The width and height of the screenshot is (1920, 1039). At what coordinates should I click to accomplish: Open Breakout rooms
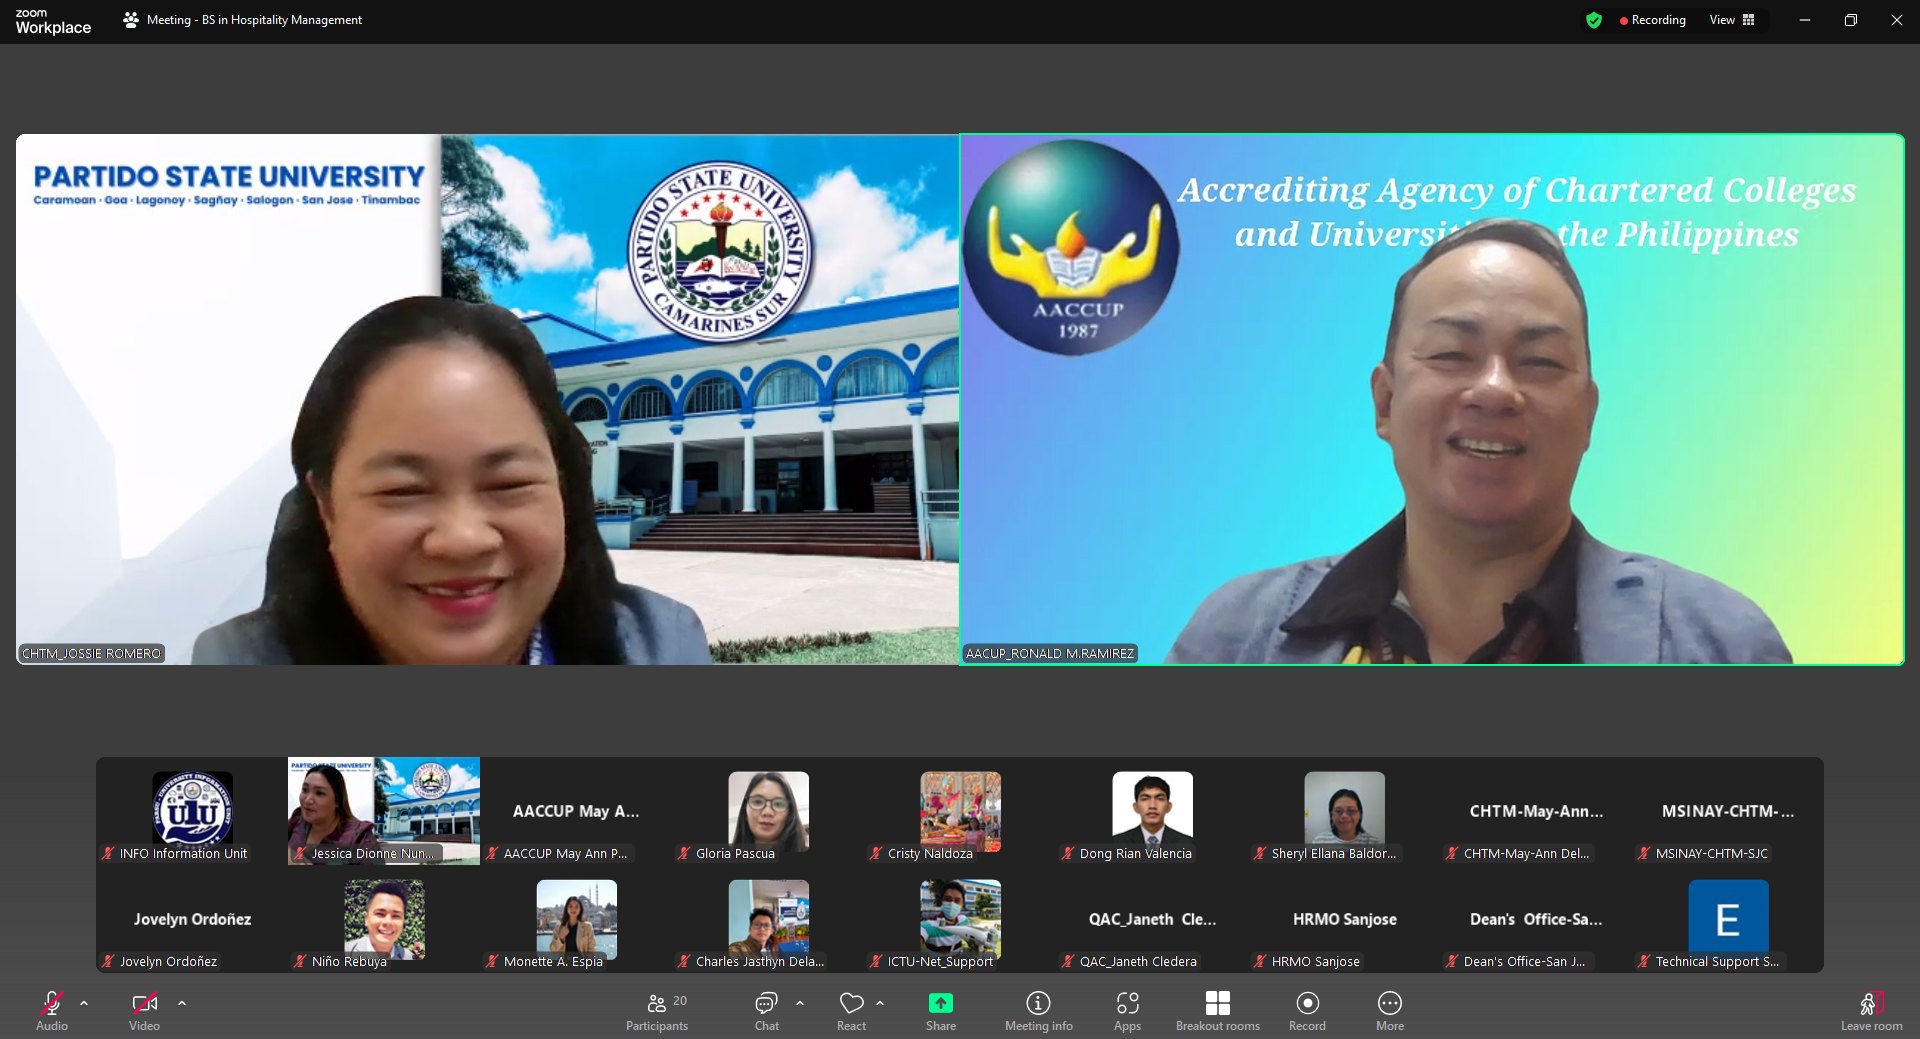click(x=1218, y=1011)
